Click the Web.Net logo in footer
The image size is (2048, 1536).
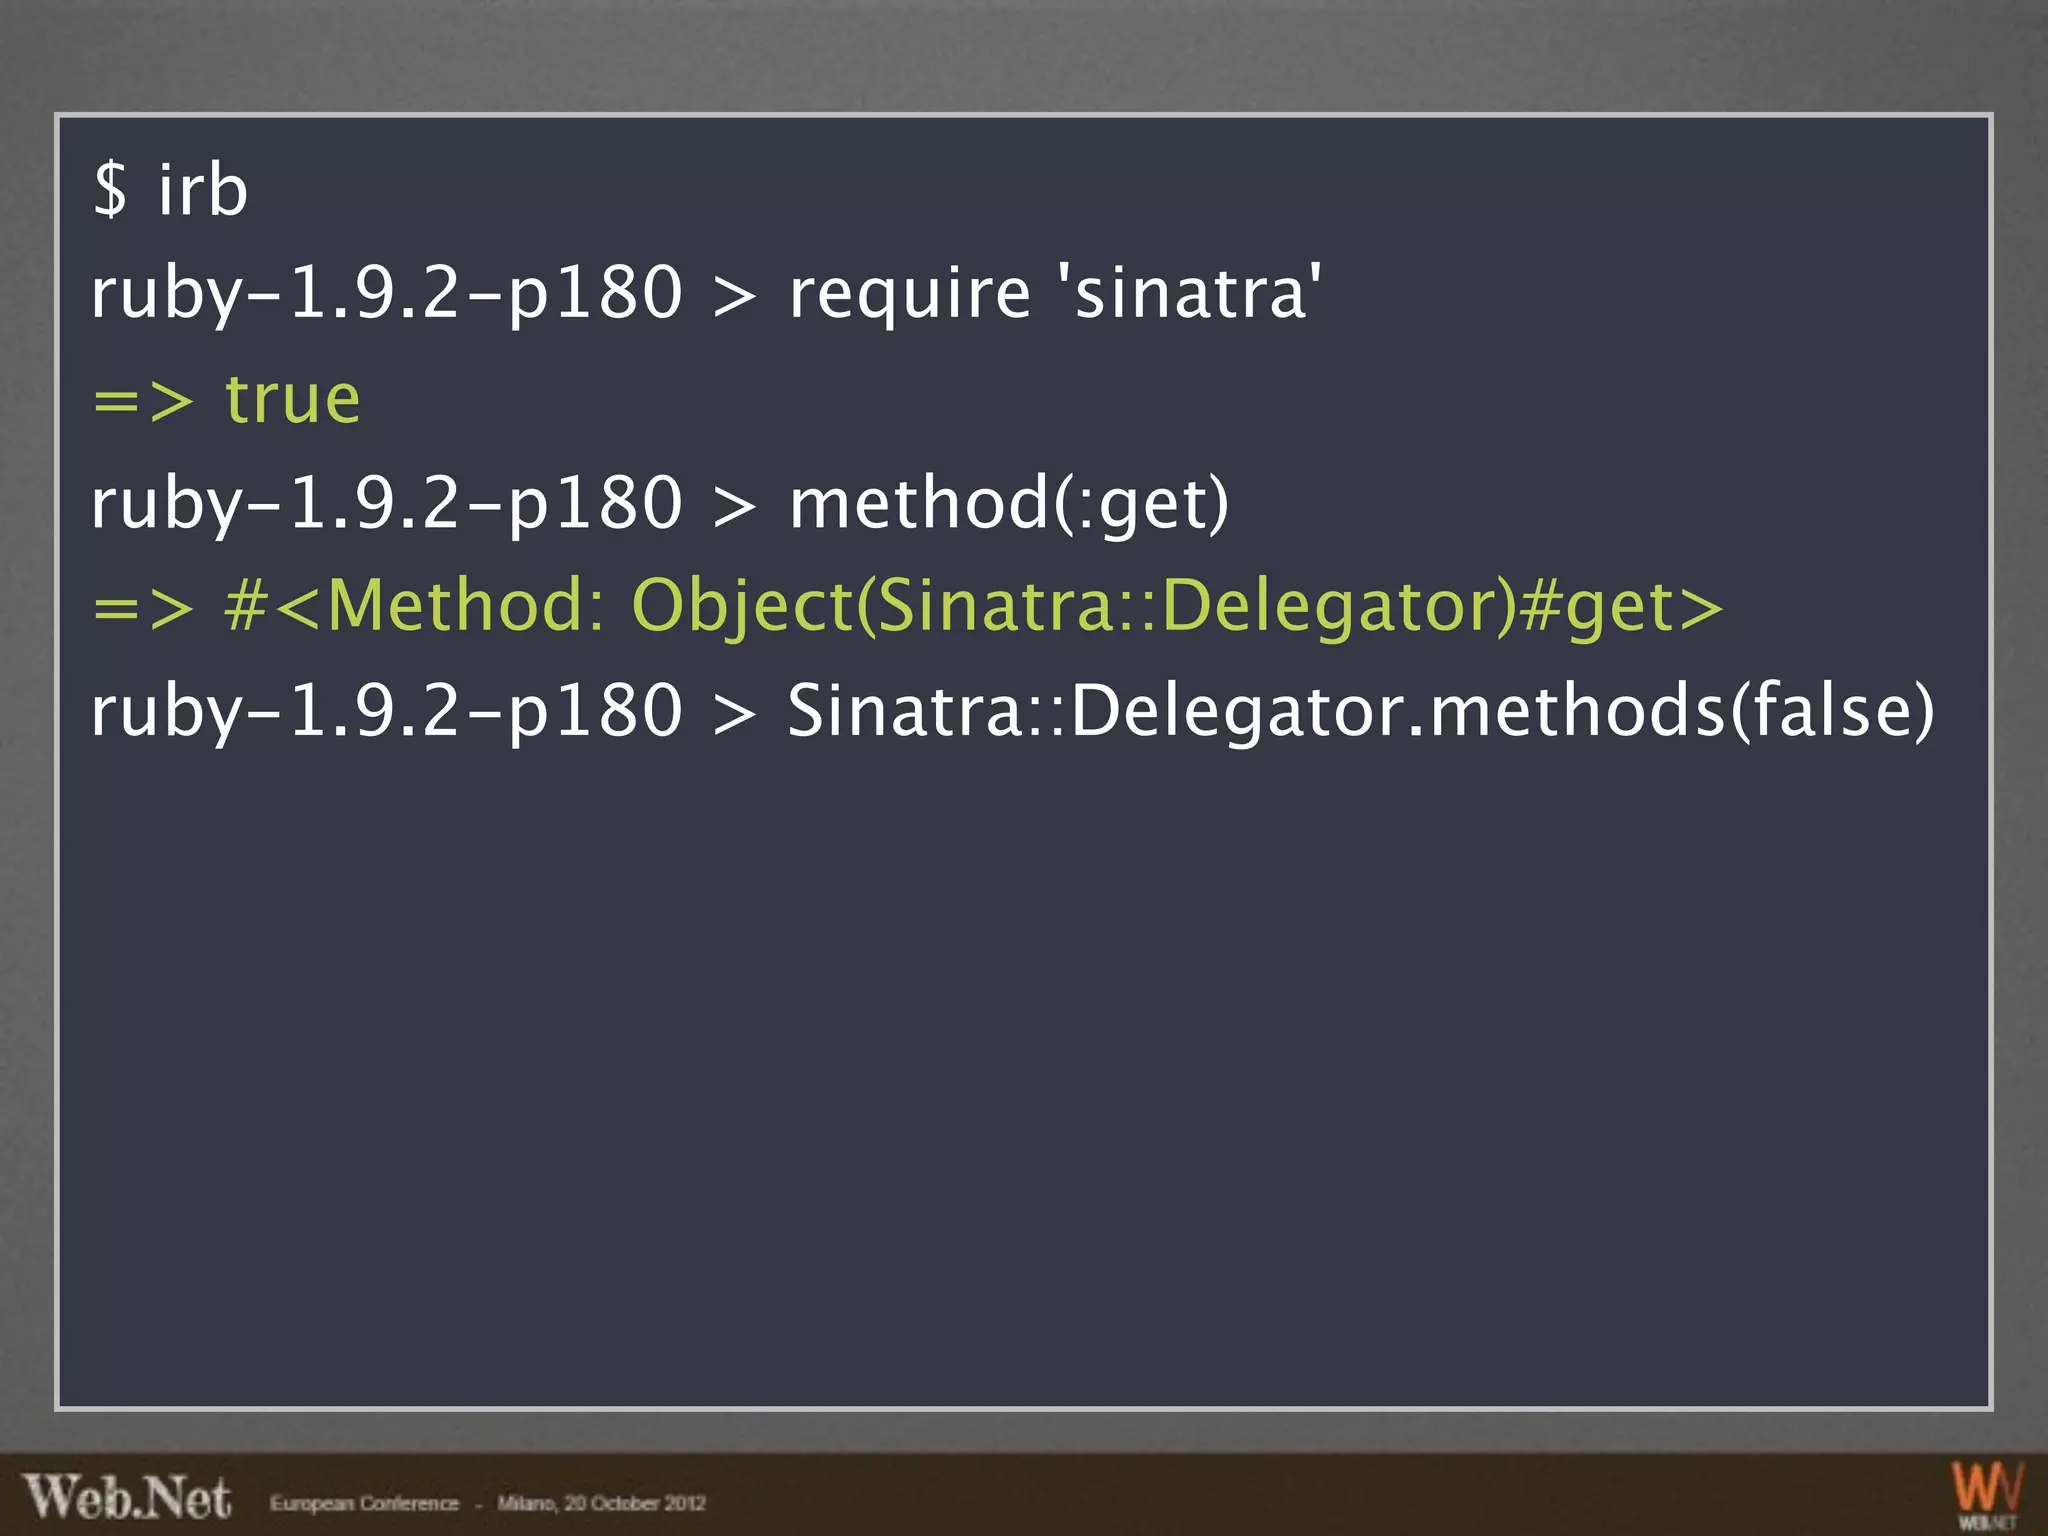tap(128, 1498)
